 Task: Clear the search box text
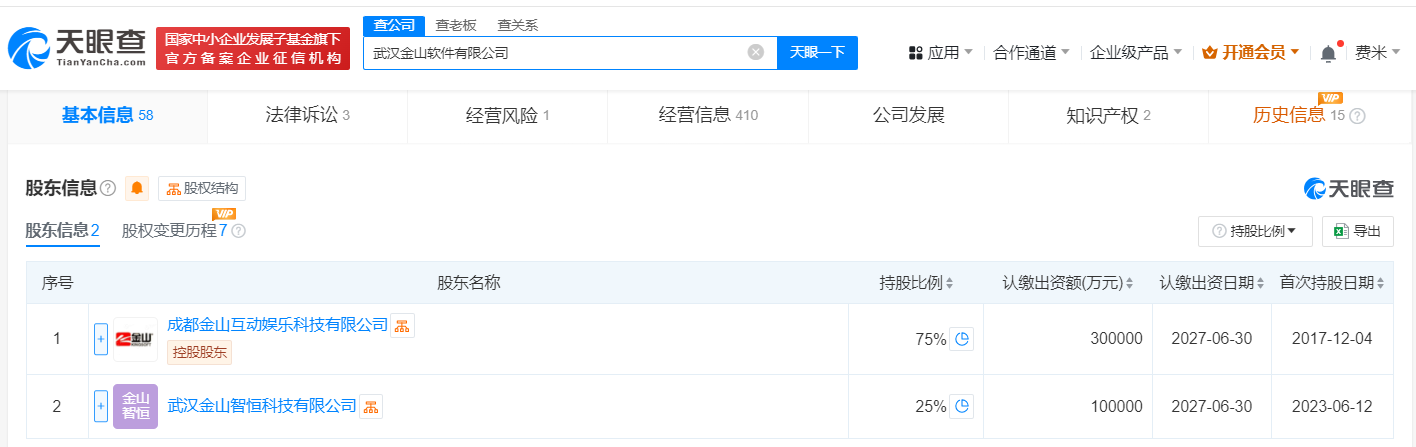(x=756, y=52)
